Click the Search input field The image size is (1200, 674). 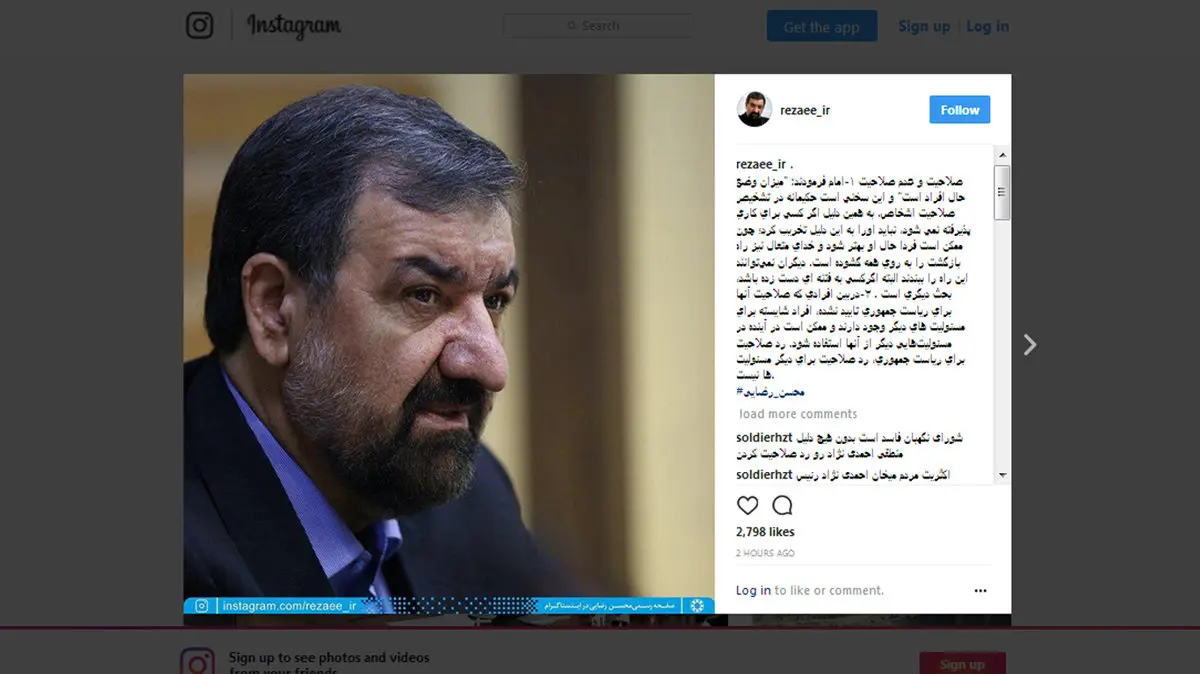click(598, 26)
